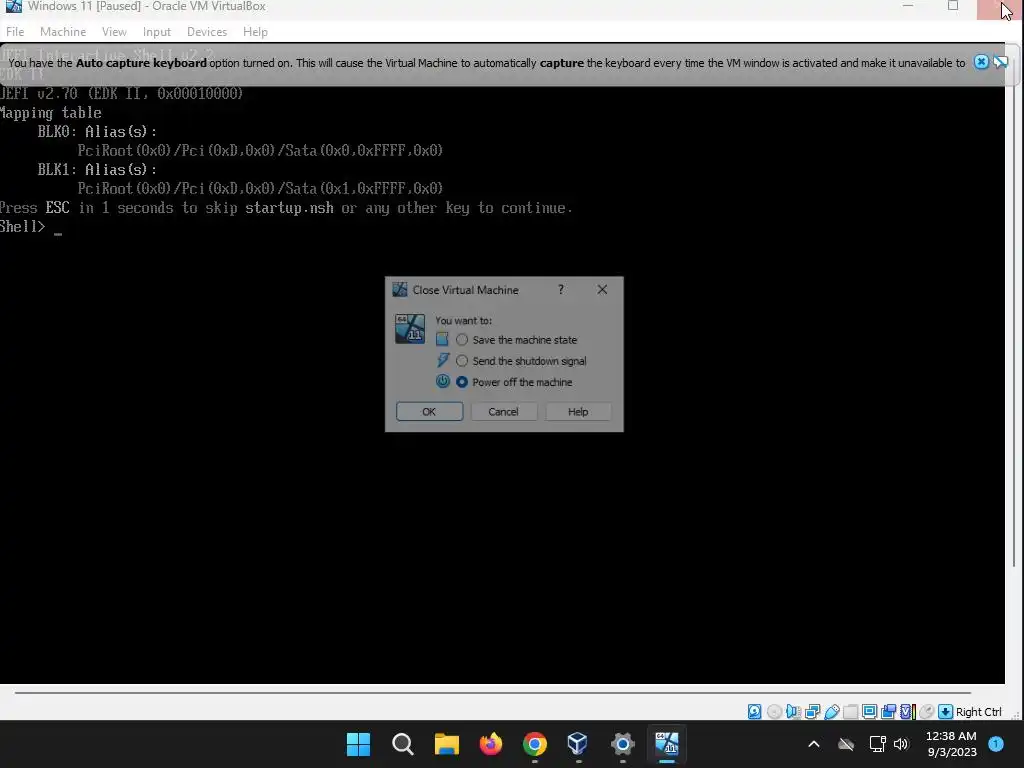Click the network tray icon
This screenshot has height=768, width=1024.
point(877,744)
